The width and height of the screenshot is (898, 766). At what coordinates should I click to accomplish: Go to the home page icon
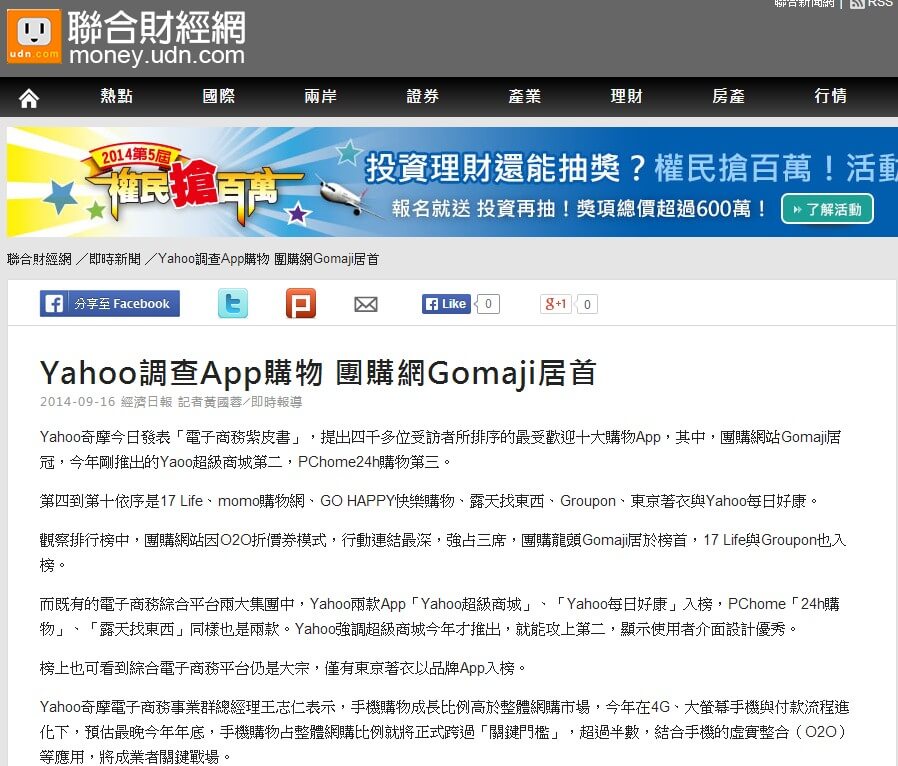[x=29, y=98]
